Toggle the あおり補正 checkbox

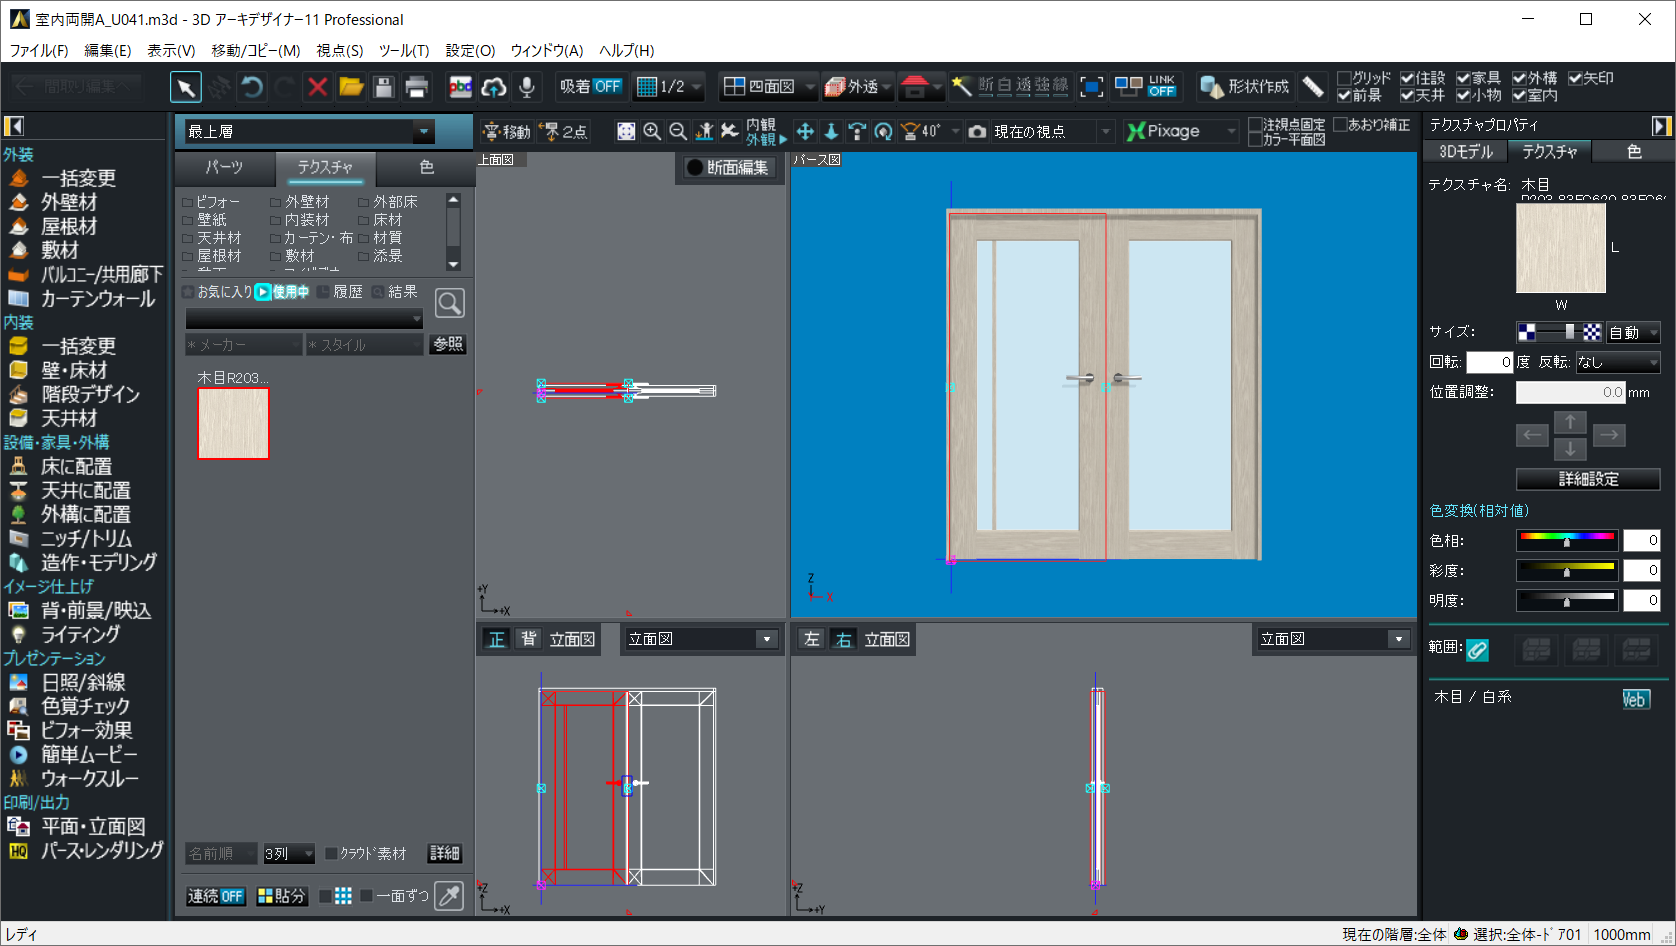click(1340, 125)
